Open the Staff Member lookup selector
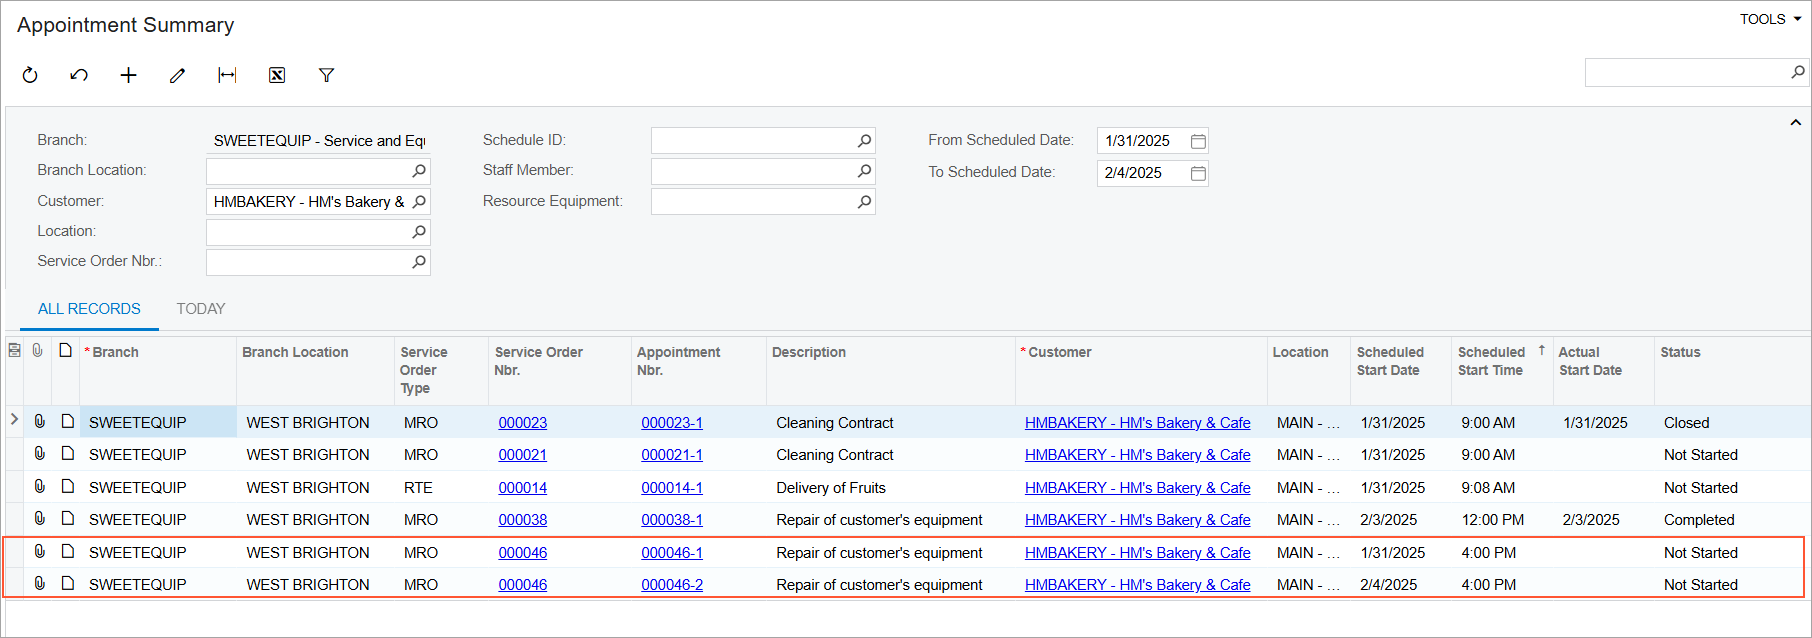The width and height of the screenshot is (1812, 638). pyautogui.click(x=864, y=171)
